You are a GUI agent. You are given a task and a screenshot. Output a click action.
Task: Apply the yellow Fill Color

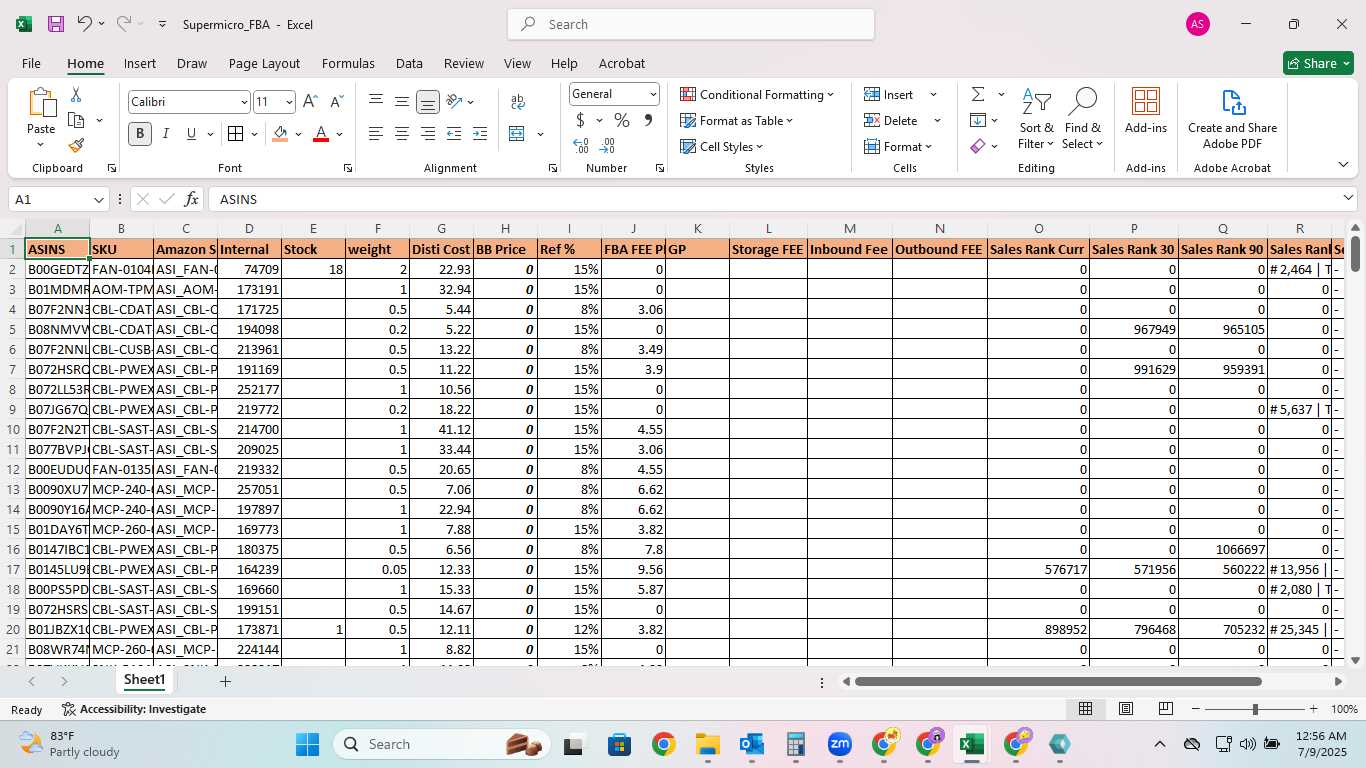coord(280,134)
